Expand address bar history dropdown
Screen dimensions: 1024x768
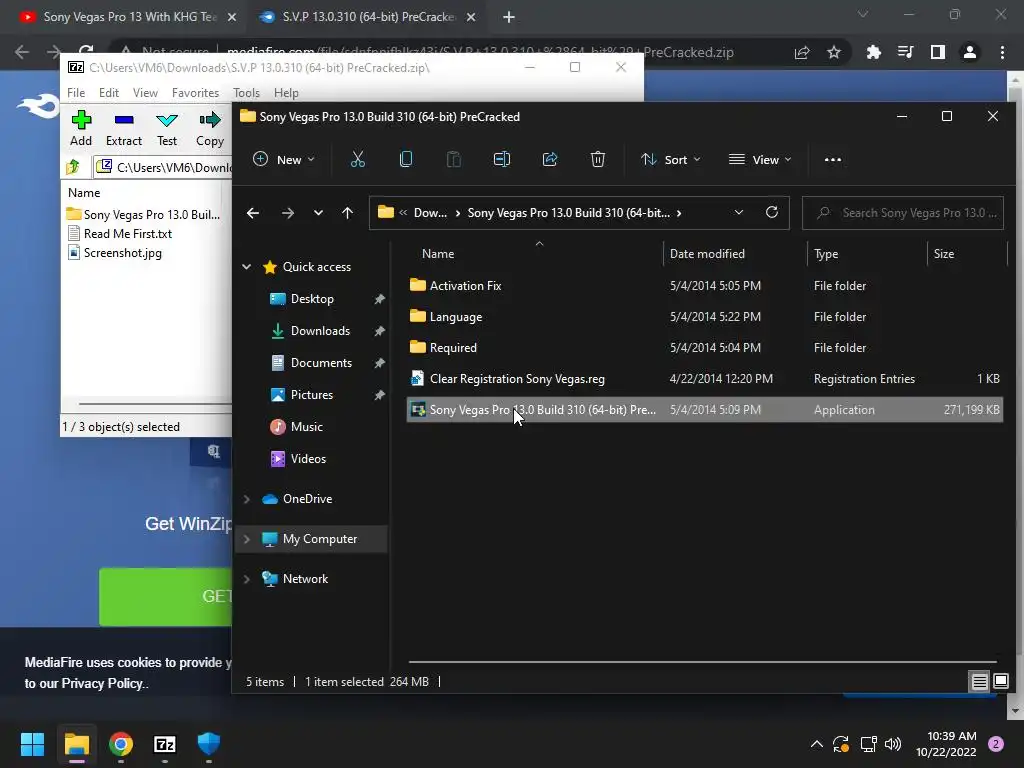point(739,212)
